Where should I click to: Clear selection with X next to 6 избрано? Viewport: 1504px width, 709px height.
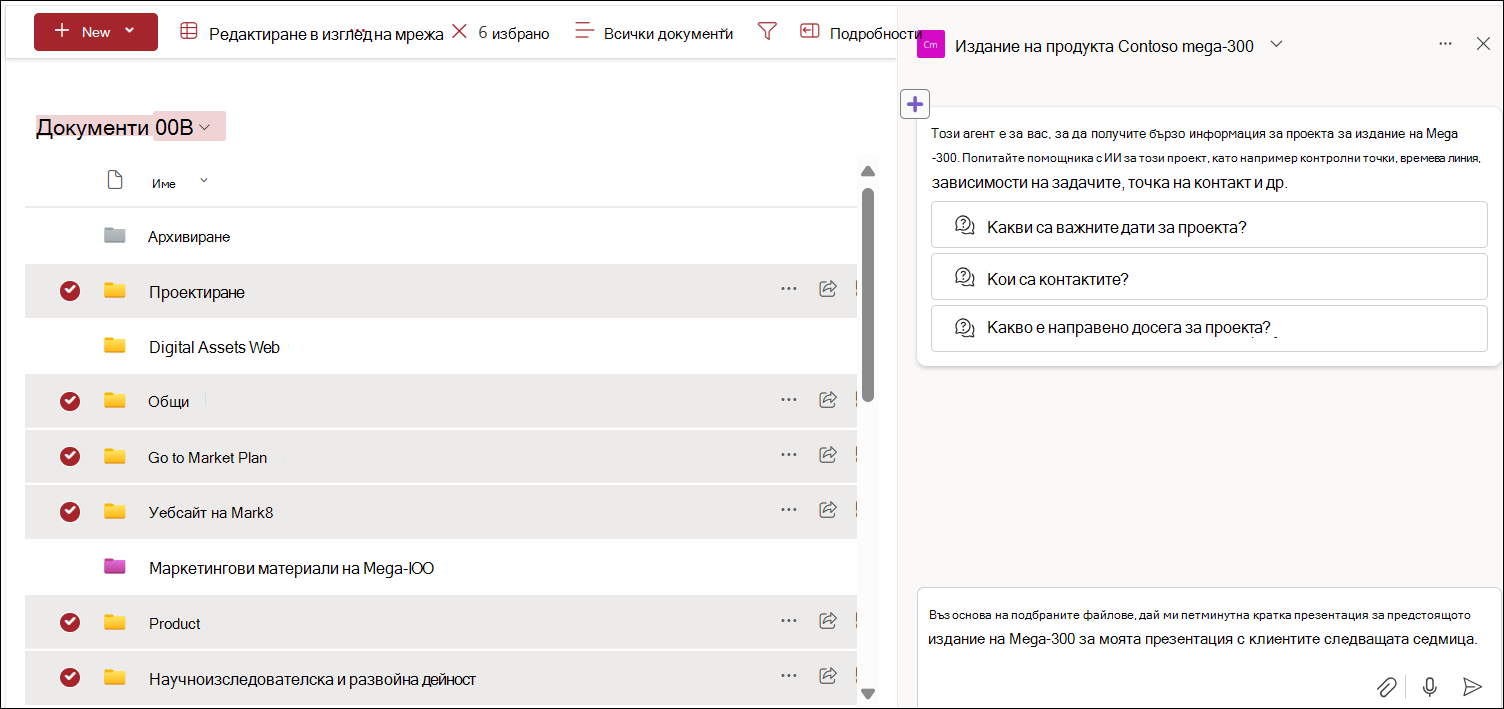459,32
